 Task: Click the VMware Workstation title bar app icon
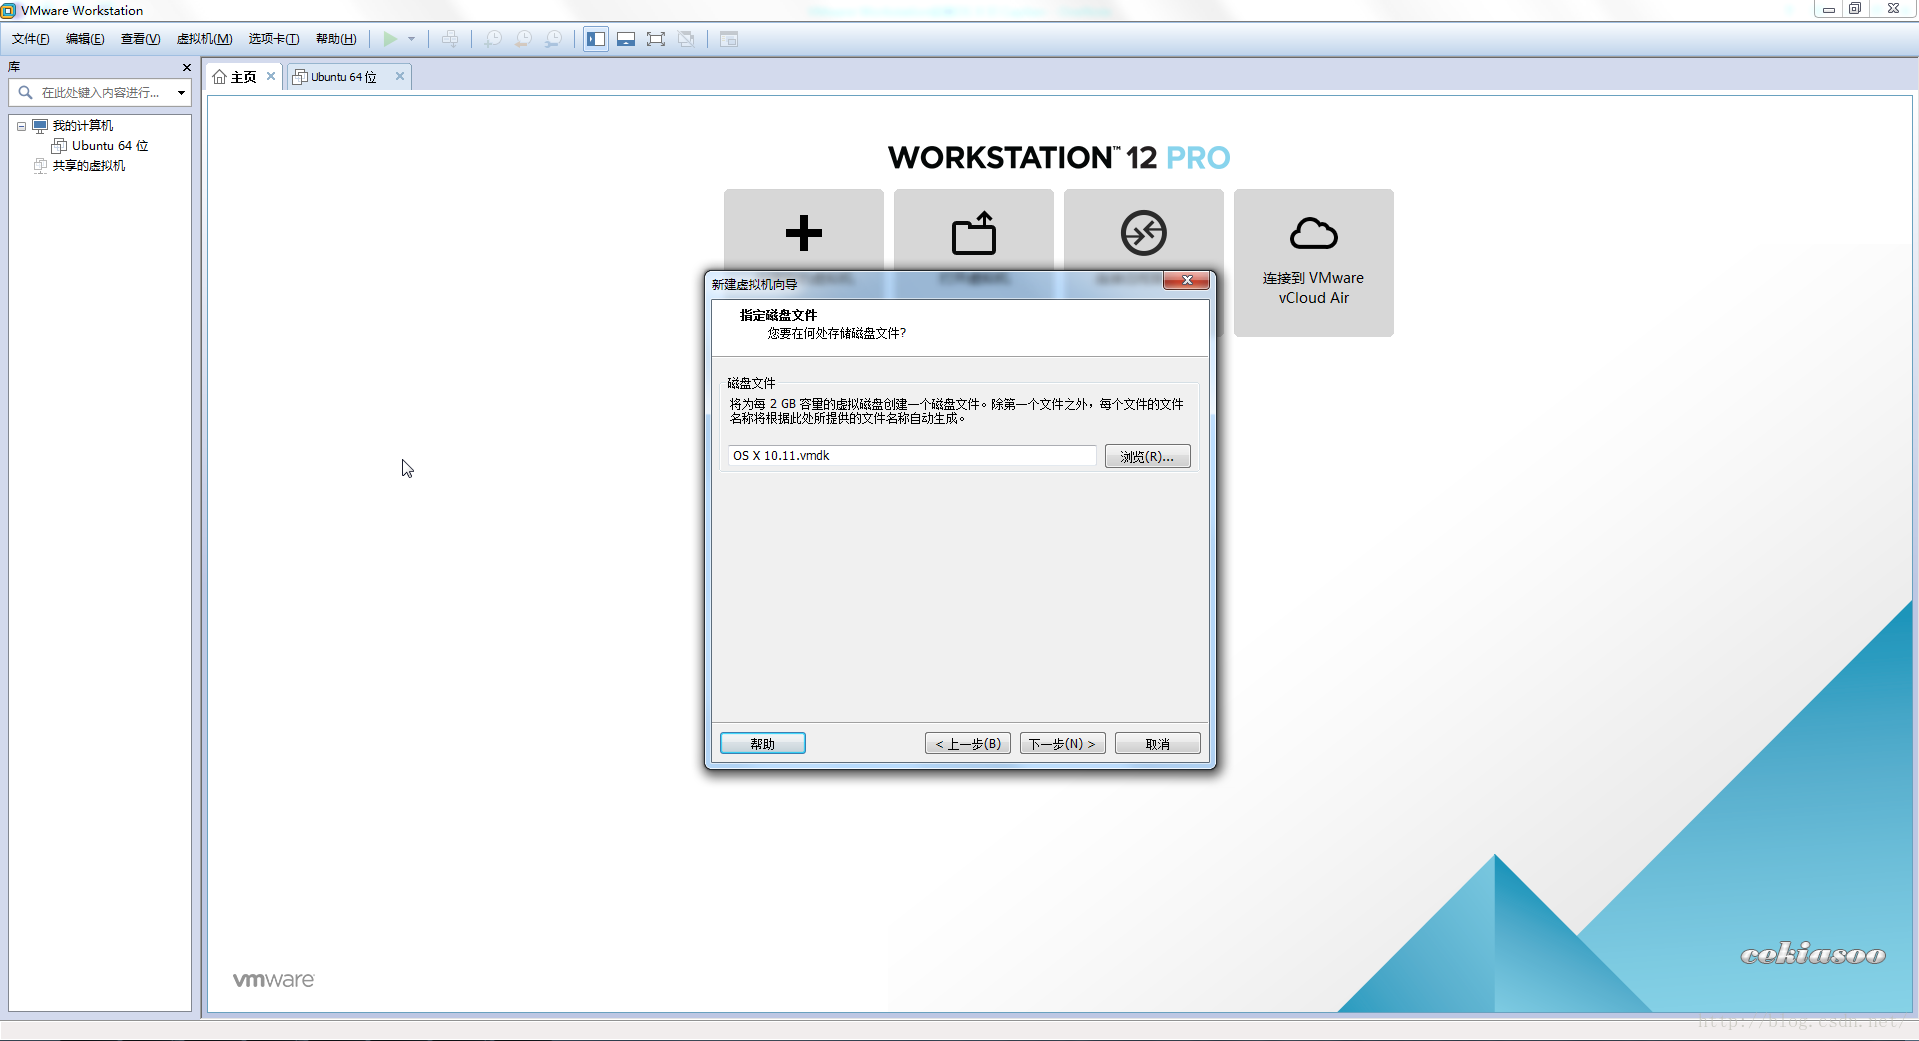pyautogui.click(x=9, y=10)
